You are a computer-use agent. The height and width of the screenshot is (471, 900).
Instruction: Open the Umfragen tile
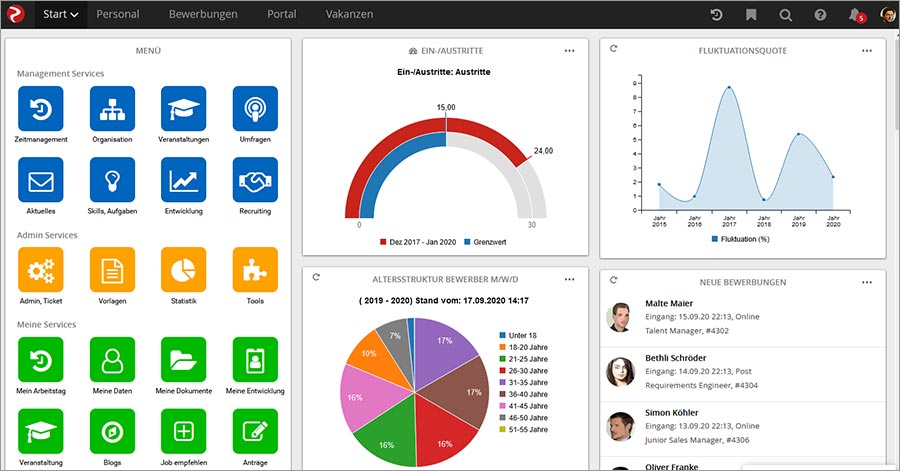[255, 108]
